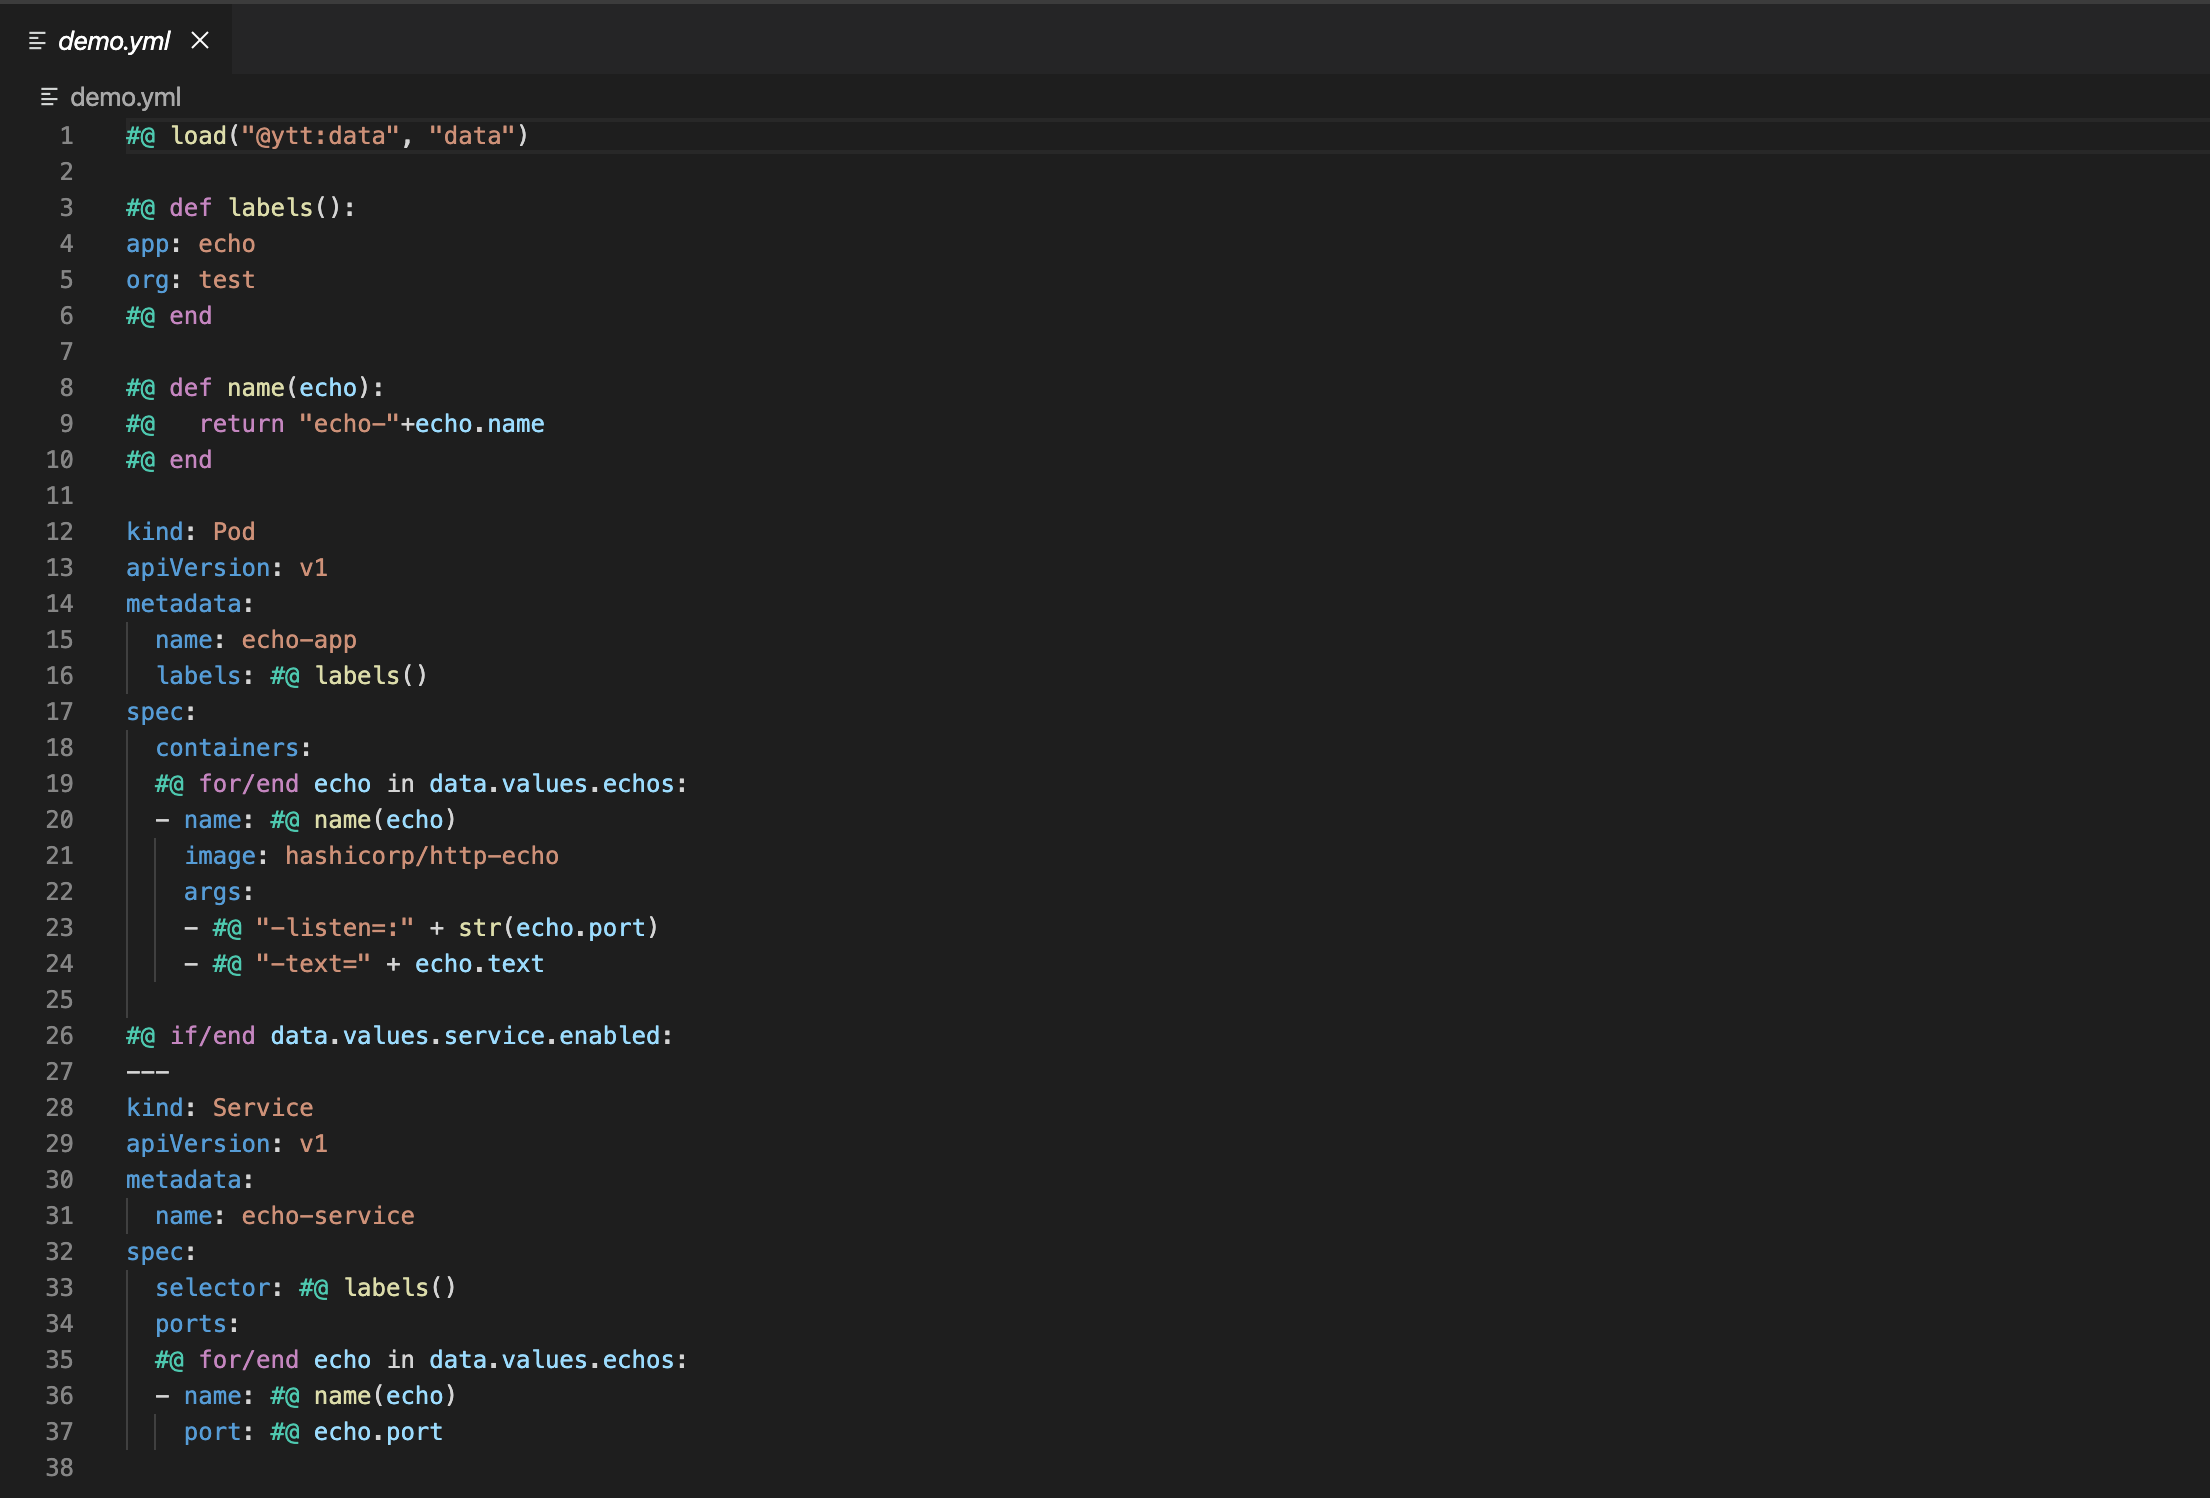Click line number 38 at the bottom

click(x=60, y=1468)
